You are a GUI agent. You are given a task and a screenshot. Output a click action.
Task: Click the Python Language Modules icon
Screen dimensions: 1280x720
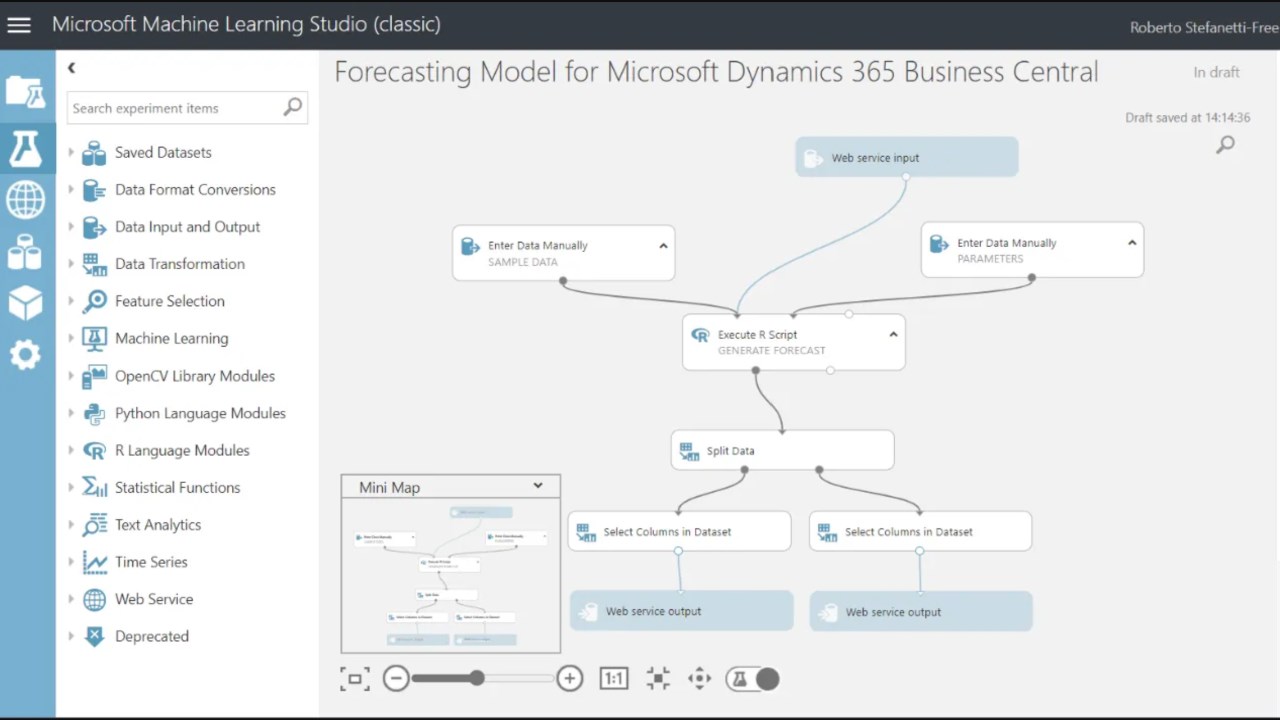(94, 413)
